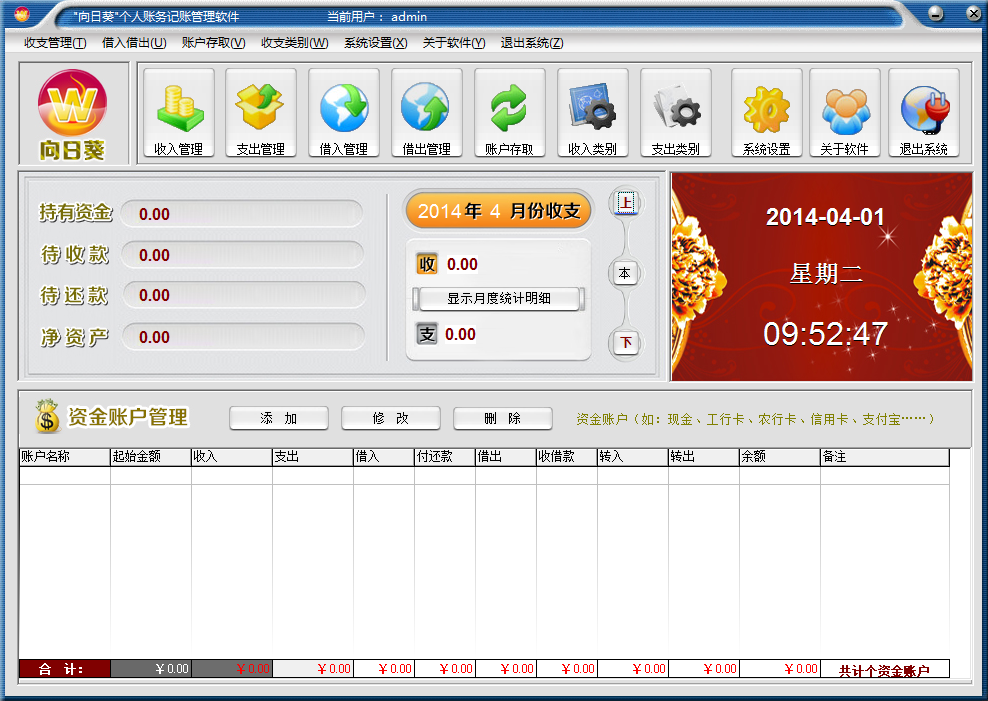Open 系统设置 system settings toolbar icon
This screenshot has height=701, width=988.
tap(765, 112)
